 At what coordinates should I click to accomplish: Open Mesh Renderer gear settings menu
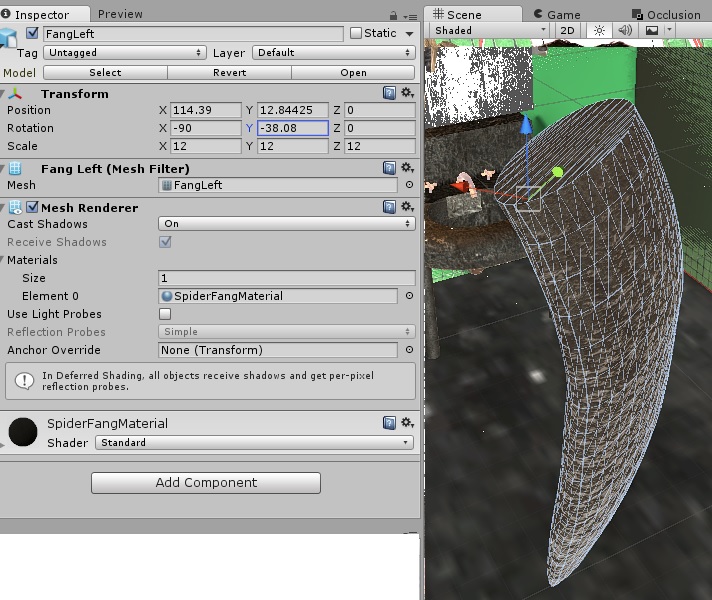click(407, 207)
